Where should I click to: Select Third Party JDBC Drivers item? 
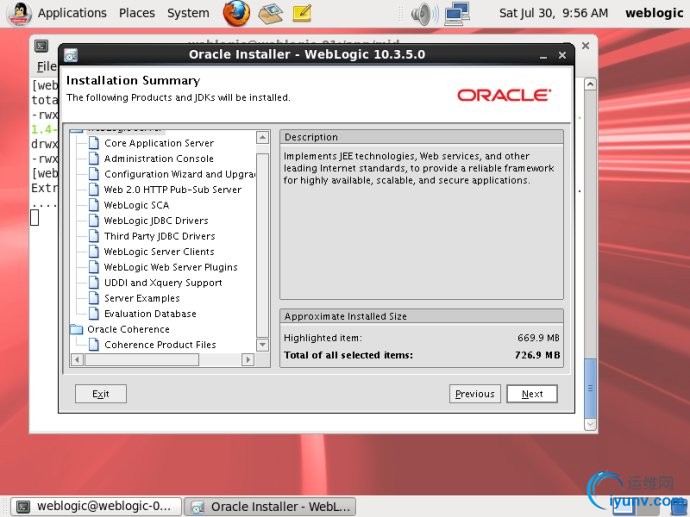tap(160, 236)
